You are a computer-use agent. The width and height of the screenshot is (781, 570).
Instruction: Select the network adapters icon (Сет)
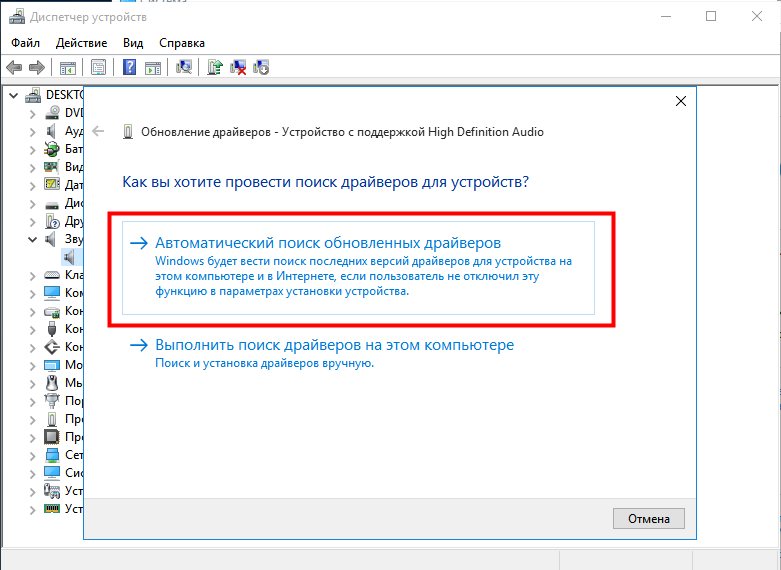coord(52,454)
